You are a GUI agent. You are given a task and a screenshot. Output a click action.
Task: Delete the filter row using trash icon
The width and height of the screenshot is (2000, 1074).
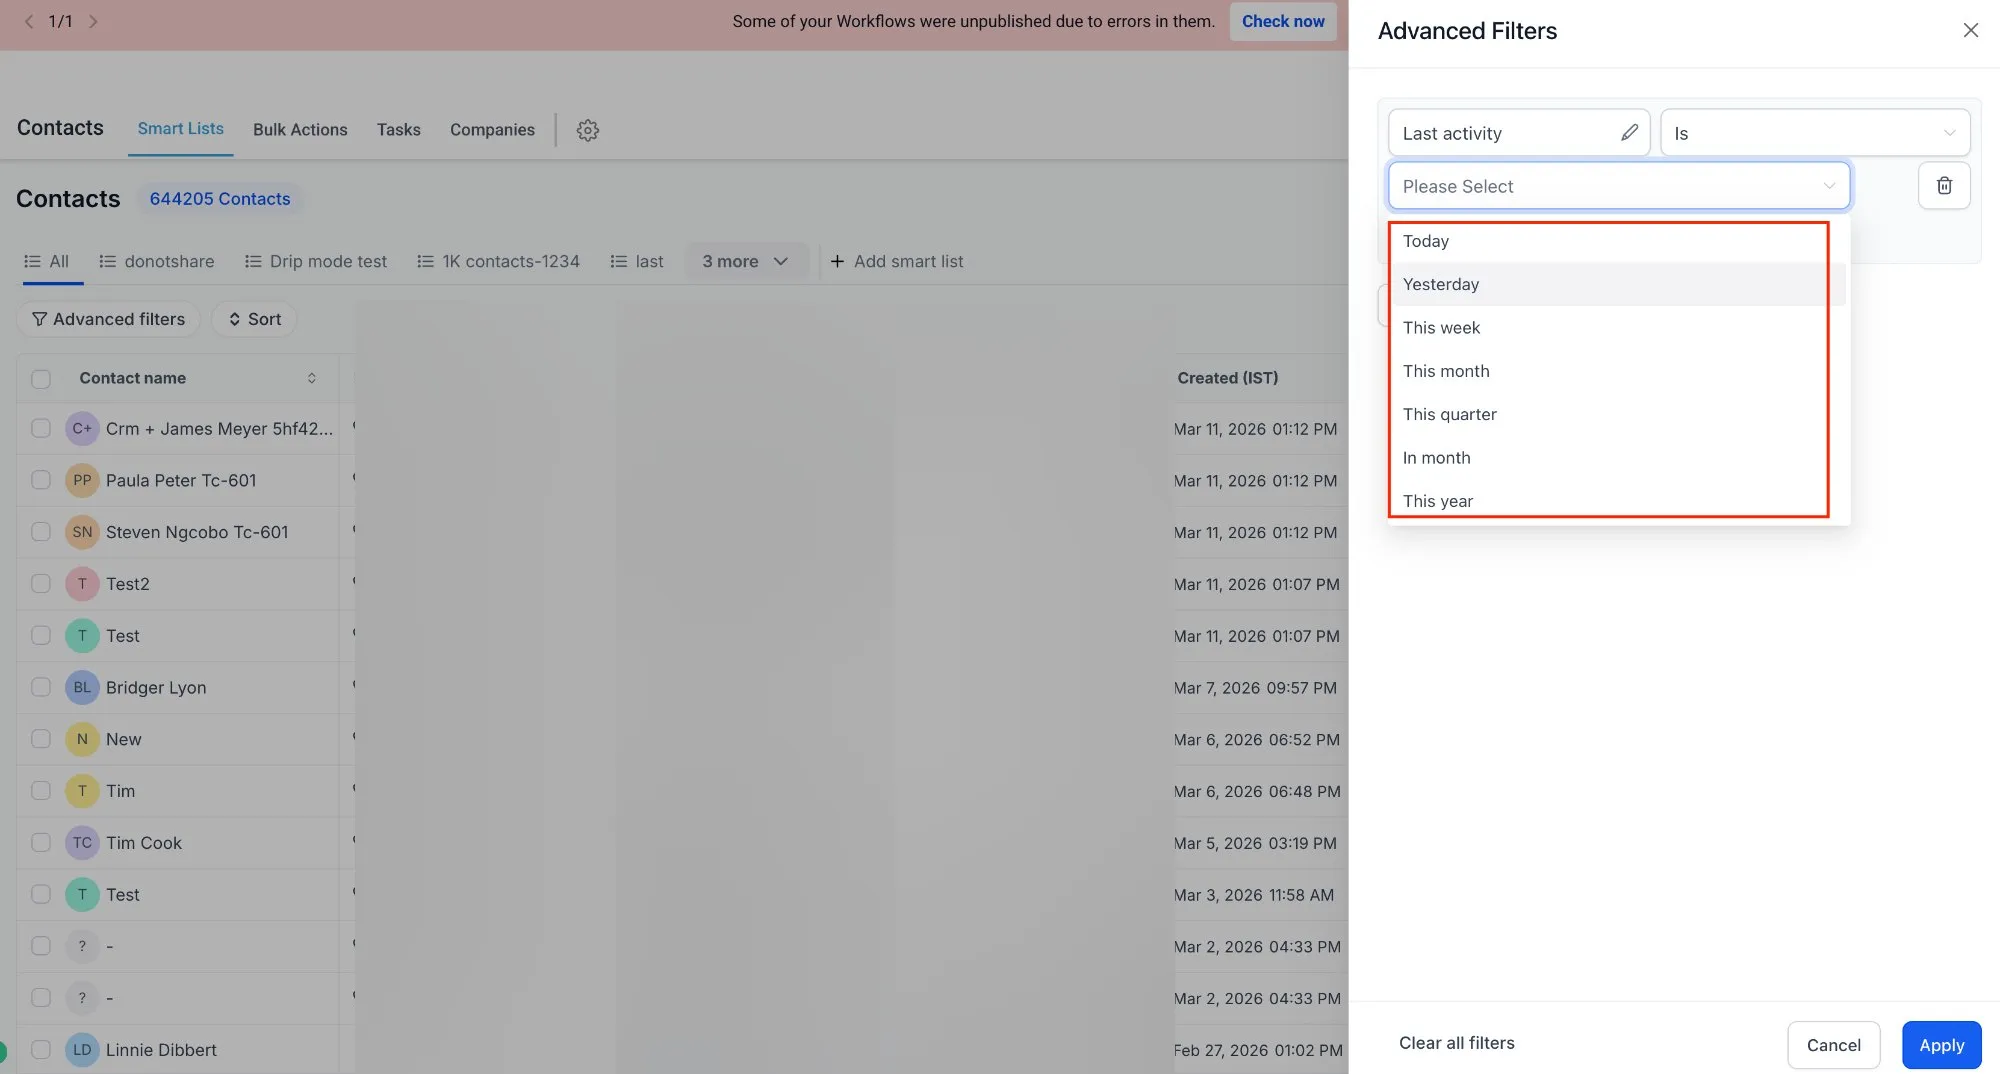(x=1944, y=185)
